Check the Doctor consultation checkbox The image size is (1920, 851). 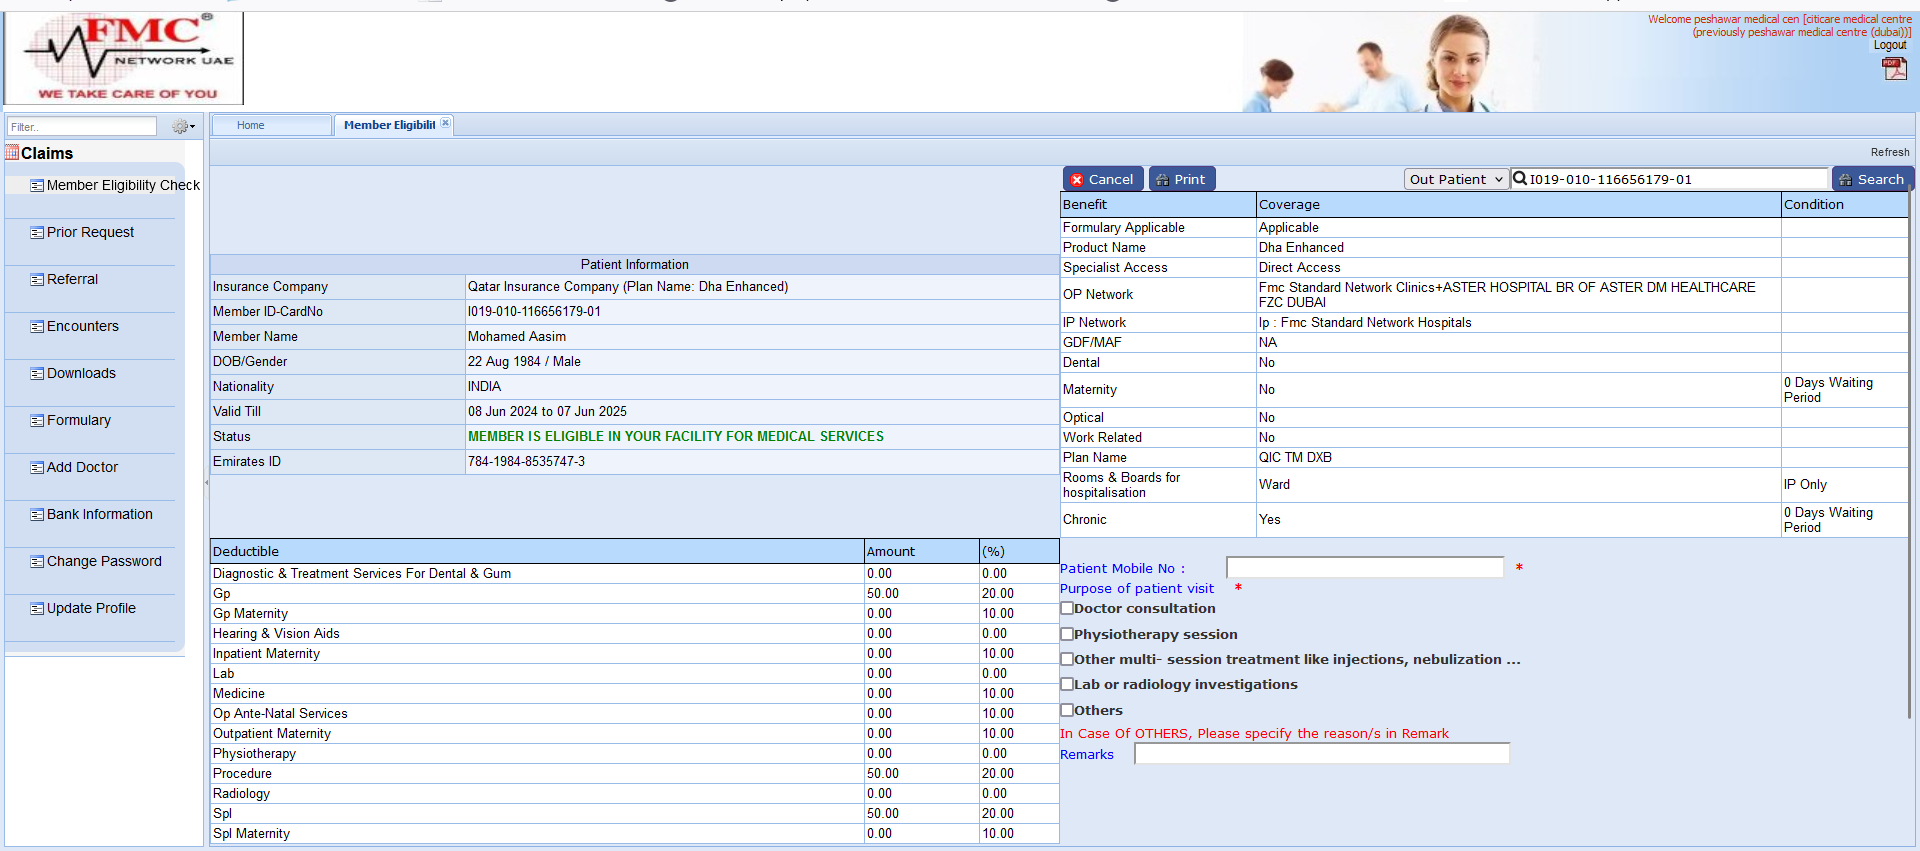click(1067, 608)
